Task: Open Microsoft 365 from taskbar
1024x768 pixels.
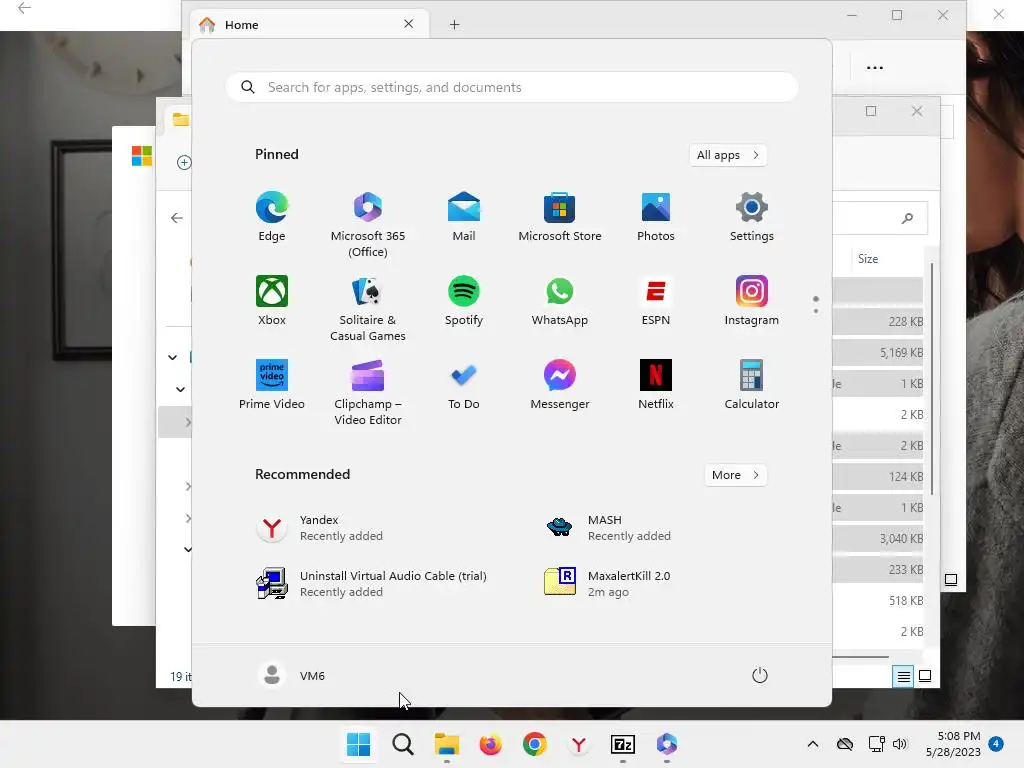Action: pos(667,744)
